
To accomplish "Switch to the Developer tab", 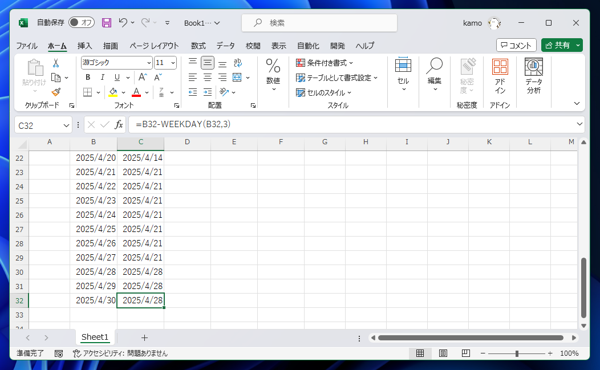I will coord(338,46).
